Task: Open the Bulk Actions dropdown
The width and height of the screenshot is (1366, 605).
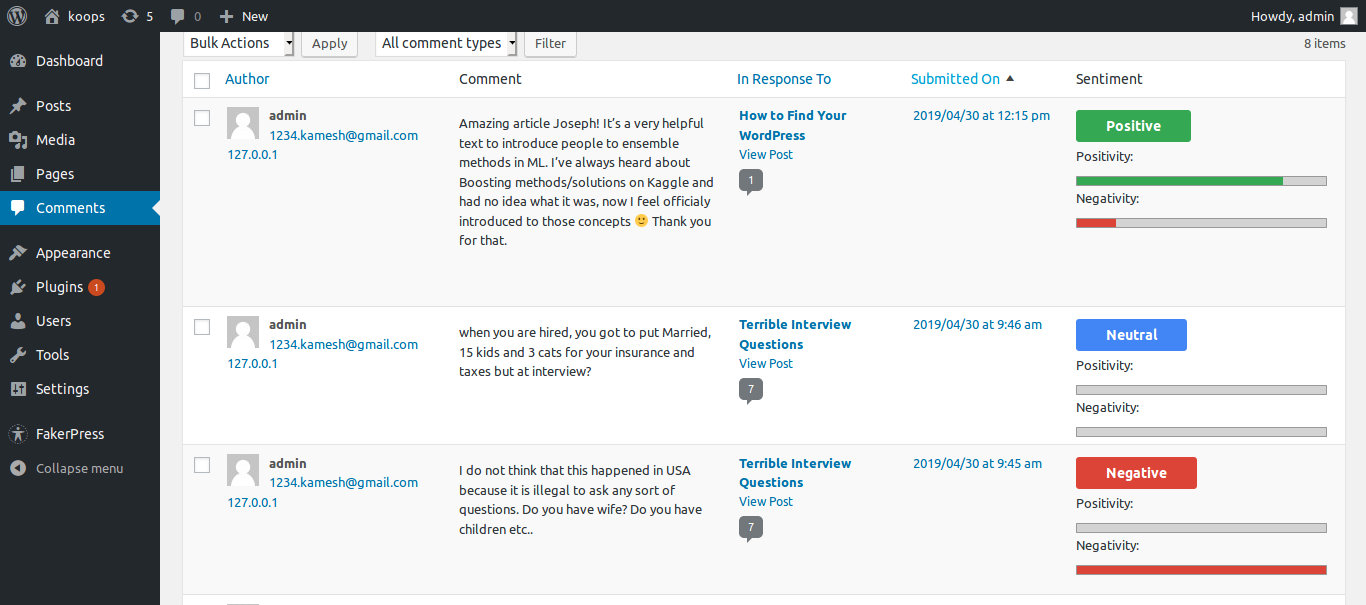Action: tap(239, 43)
